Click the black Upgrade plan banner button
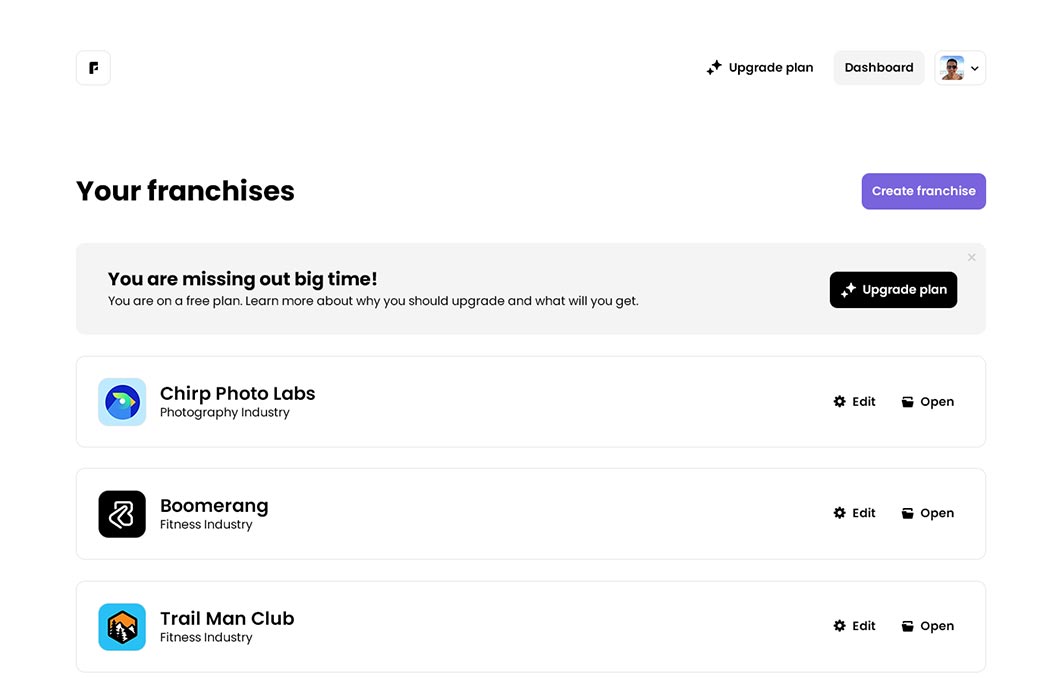 (x=893, y=290)
